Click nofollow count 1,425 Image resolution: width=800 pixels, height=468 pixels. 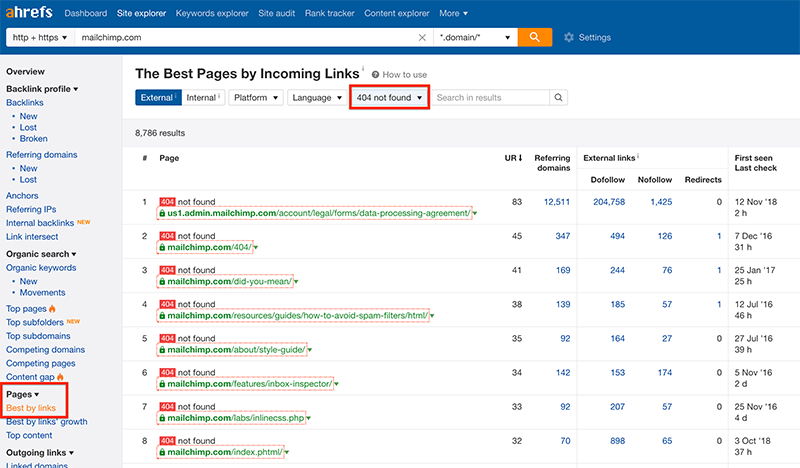click(661, 202)
